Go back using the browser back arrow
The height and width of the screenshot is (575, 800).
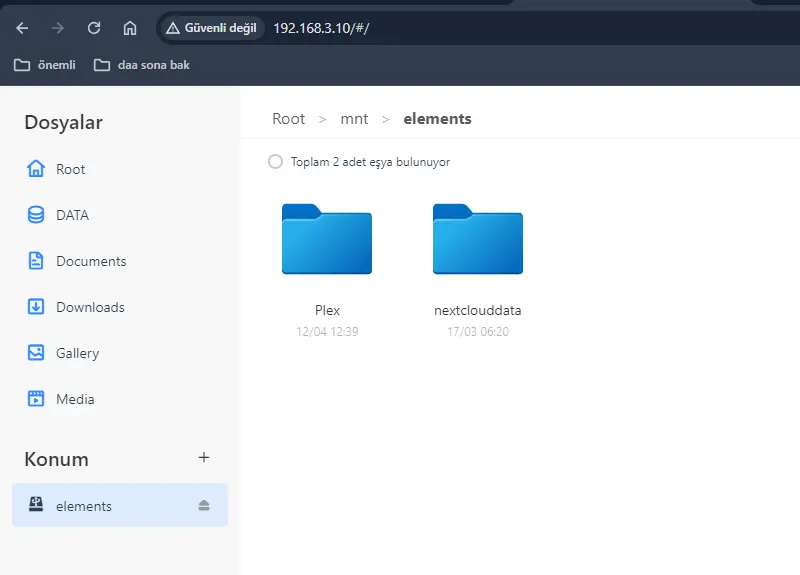click(x=22, y=28)
